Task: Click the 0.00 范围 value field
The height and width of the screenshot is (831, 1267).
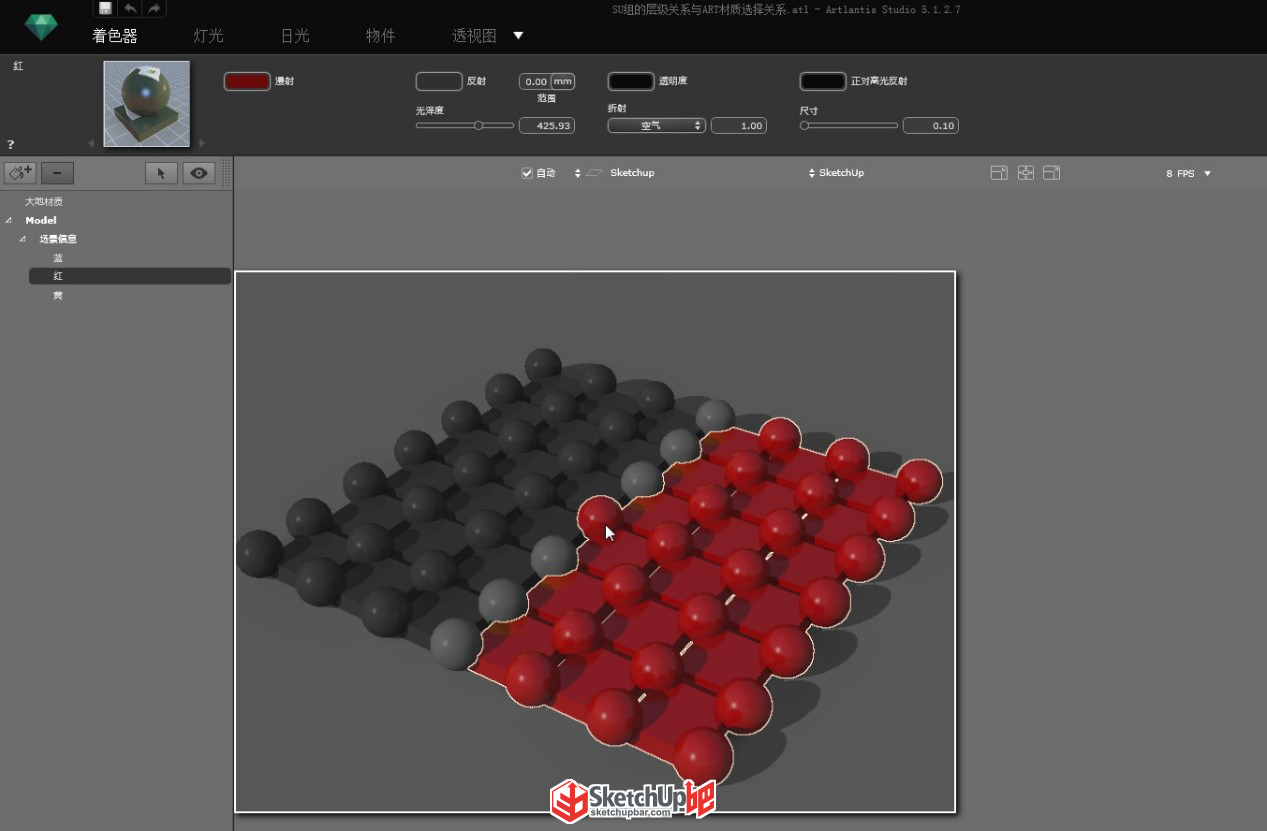Action: [x=536, y=82]
